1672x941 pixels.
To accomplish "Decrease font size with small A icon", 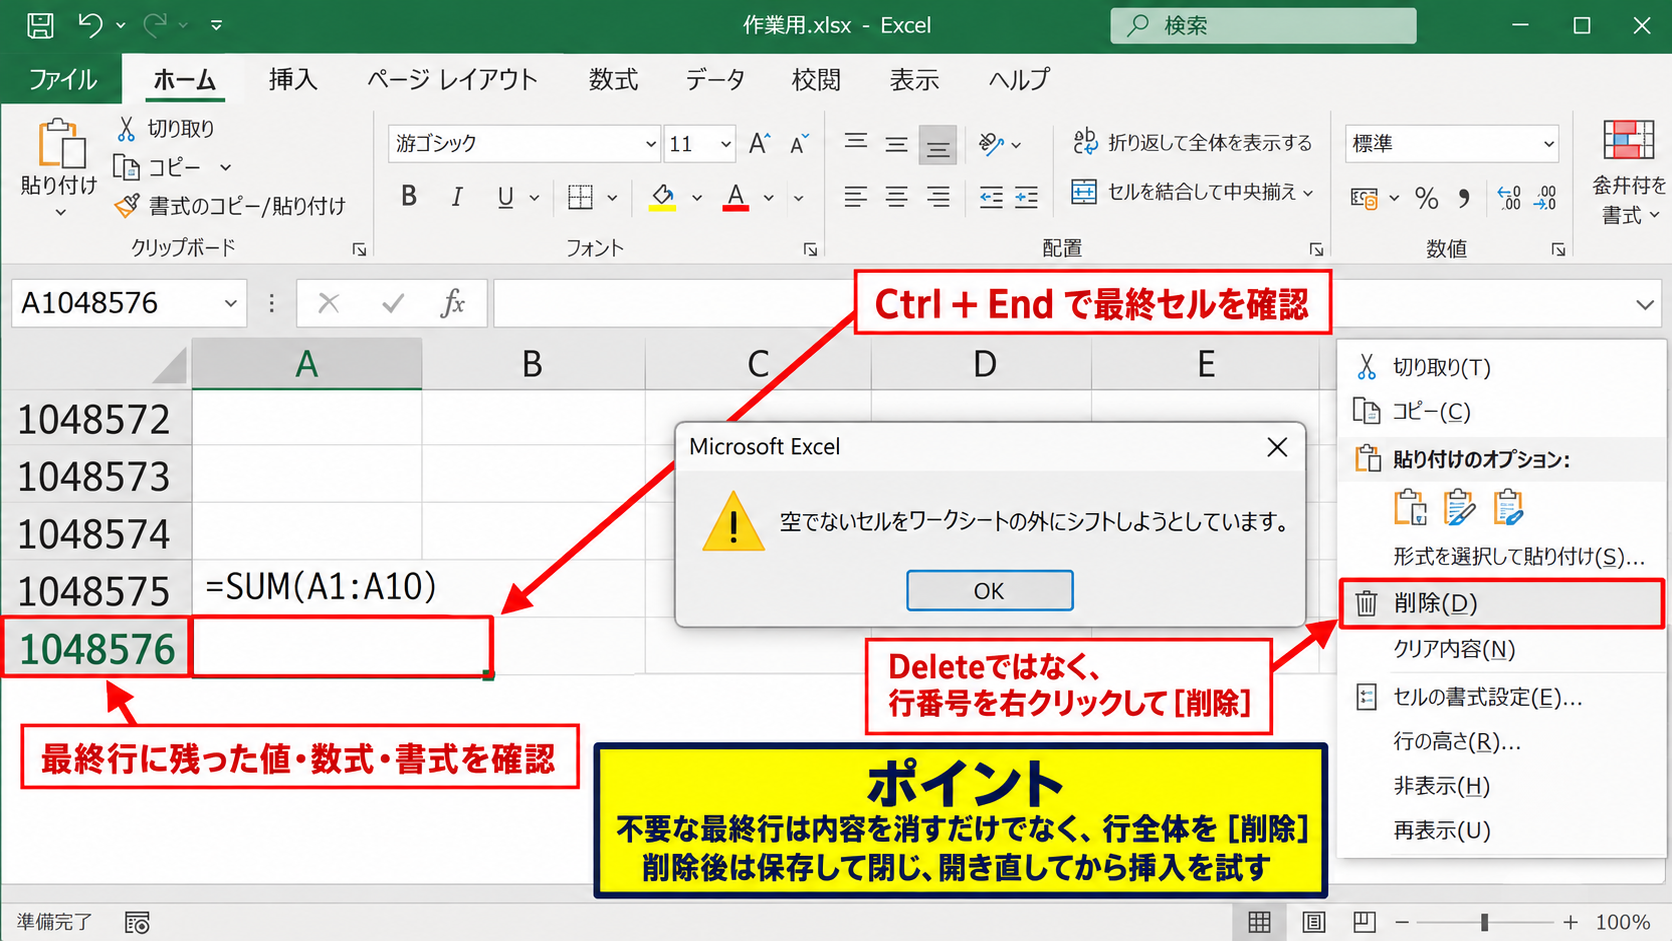I will [x=798, y=144].
